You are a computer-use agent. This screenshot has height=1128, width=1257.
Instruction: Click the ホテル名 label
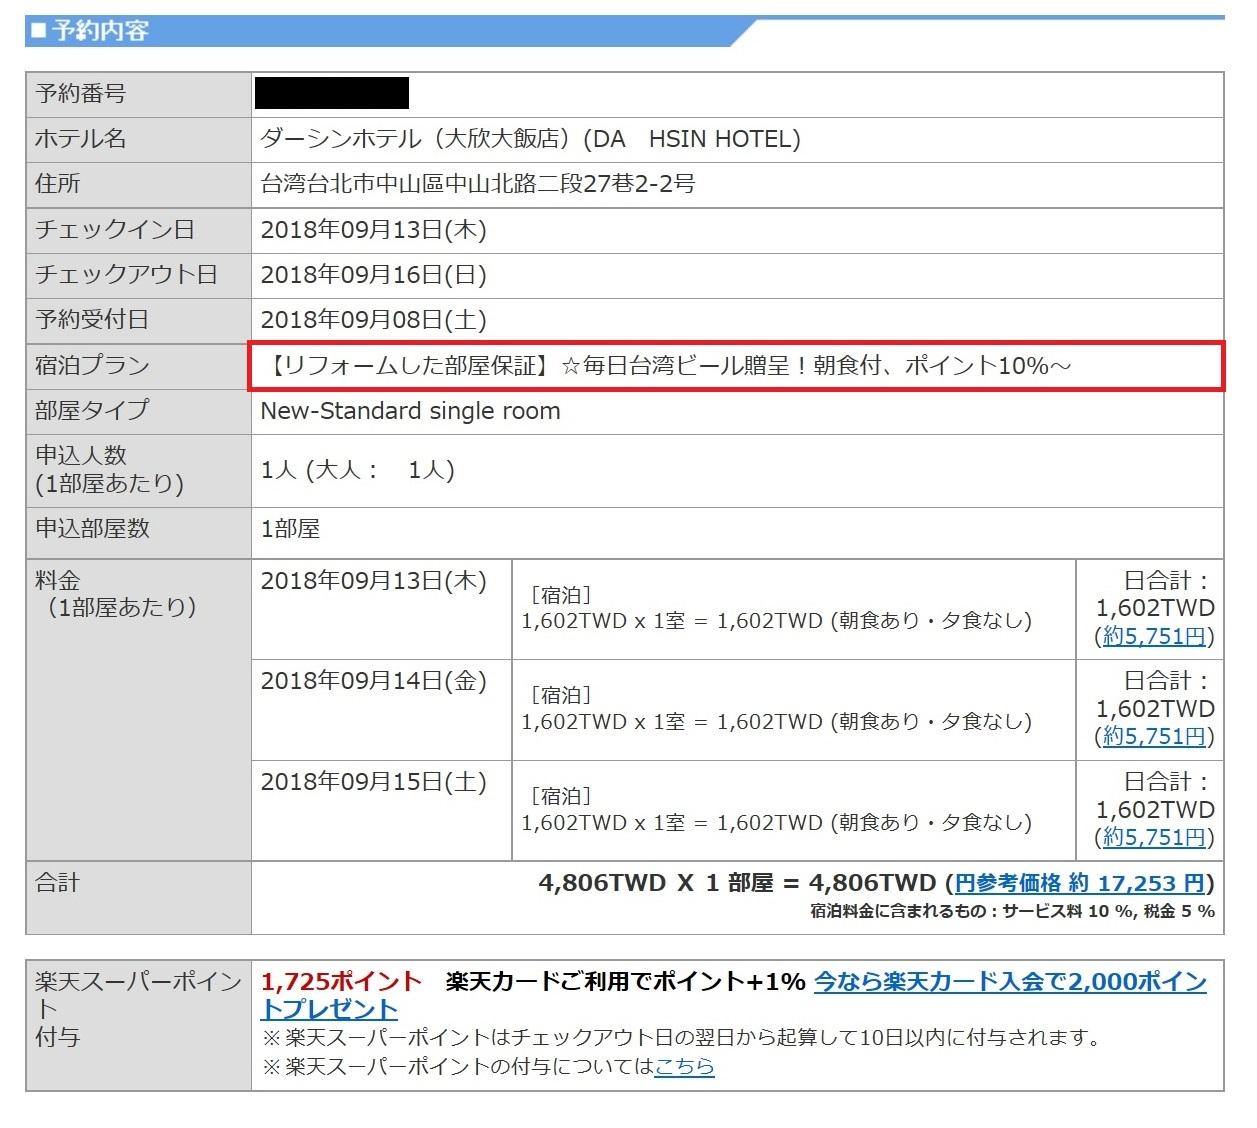(81, 139)
